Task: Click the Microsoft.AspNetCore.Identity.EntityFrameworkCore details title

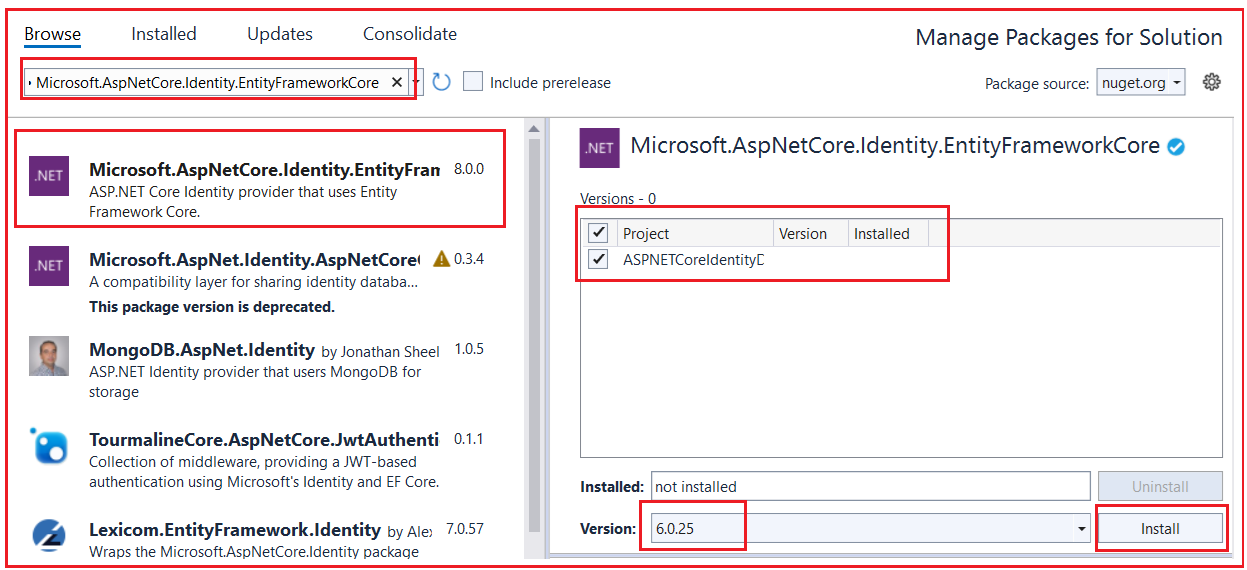Action: (x=895, y=146)
